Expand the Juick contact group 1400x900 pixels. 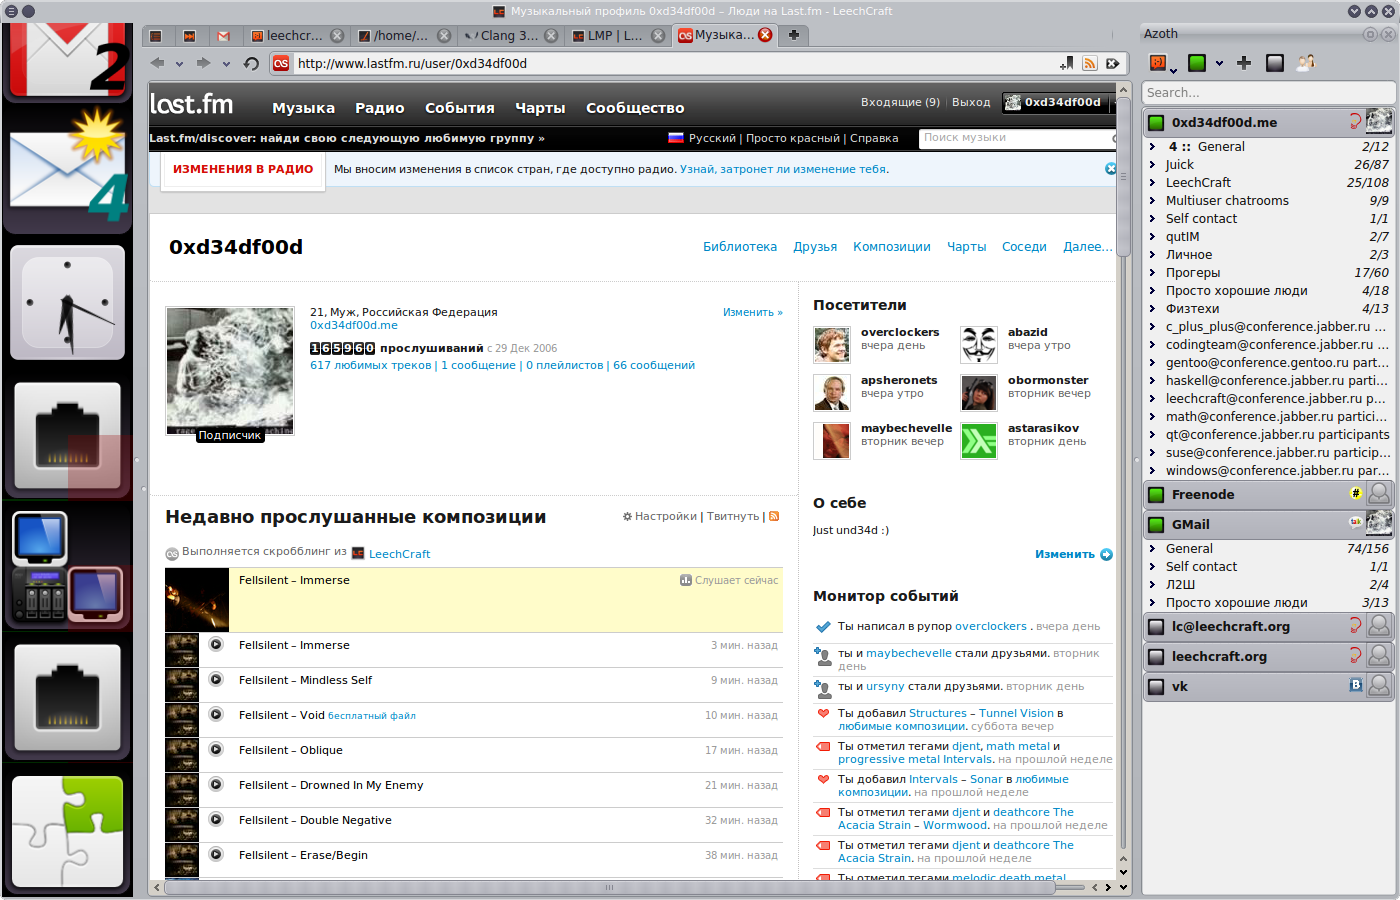pos(1152,164)
